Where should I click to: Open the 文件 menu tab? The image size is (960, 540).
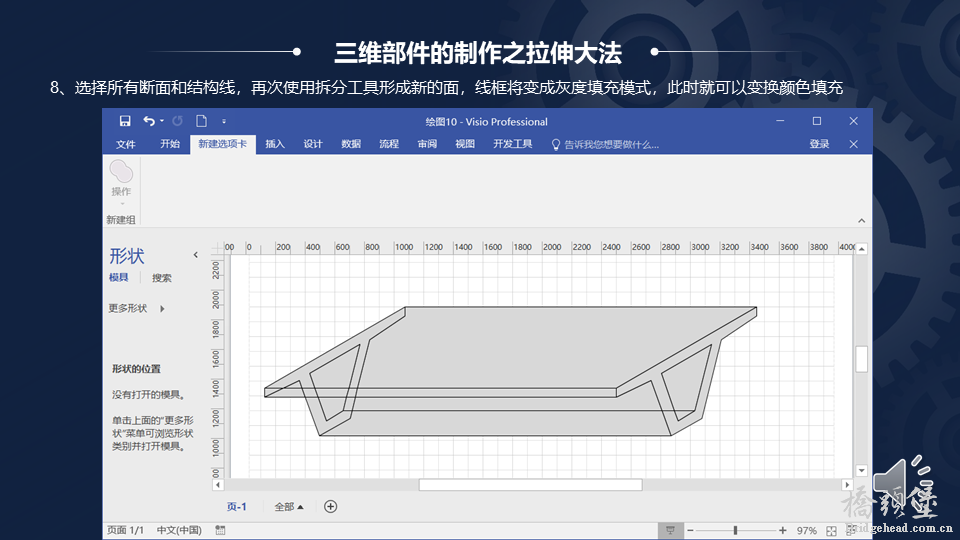(126, 144)
